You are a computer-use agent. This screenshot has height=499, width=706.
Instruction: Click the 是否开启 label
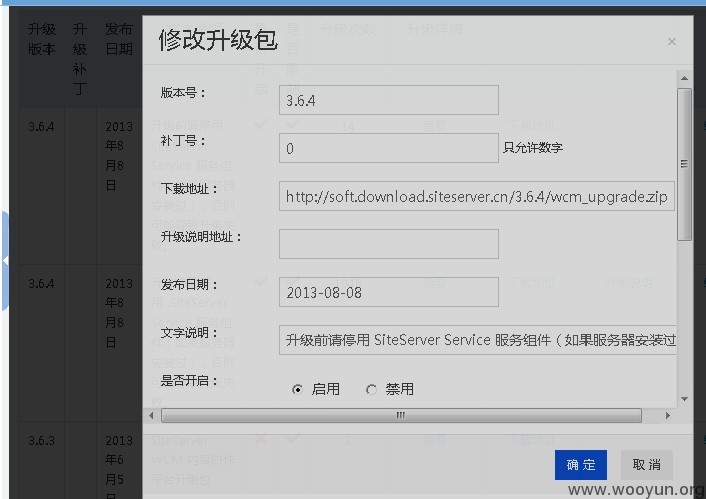click(x=189, y=381)
